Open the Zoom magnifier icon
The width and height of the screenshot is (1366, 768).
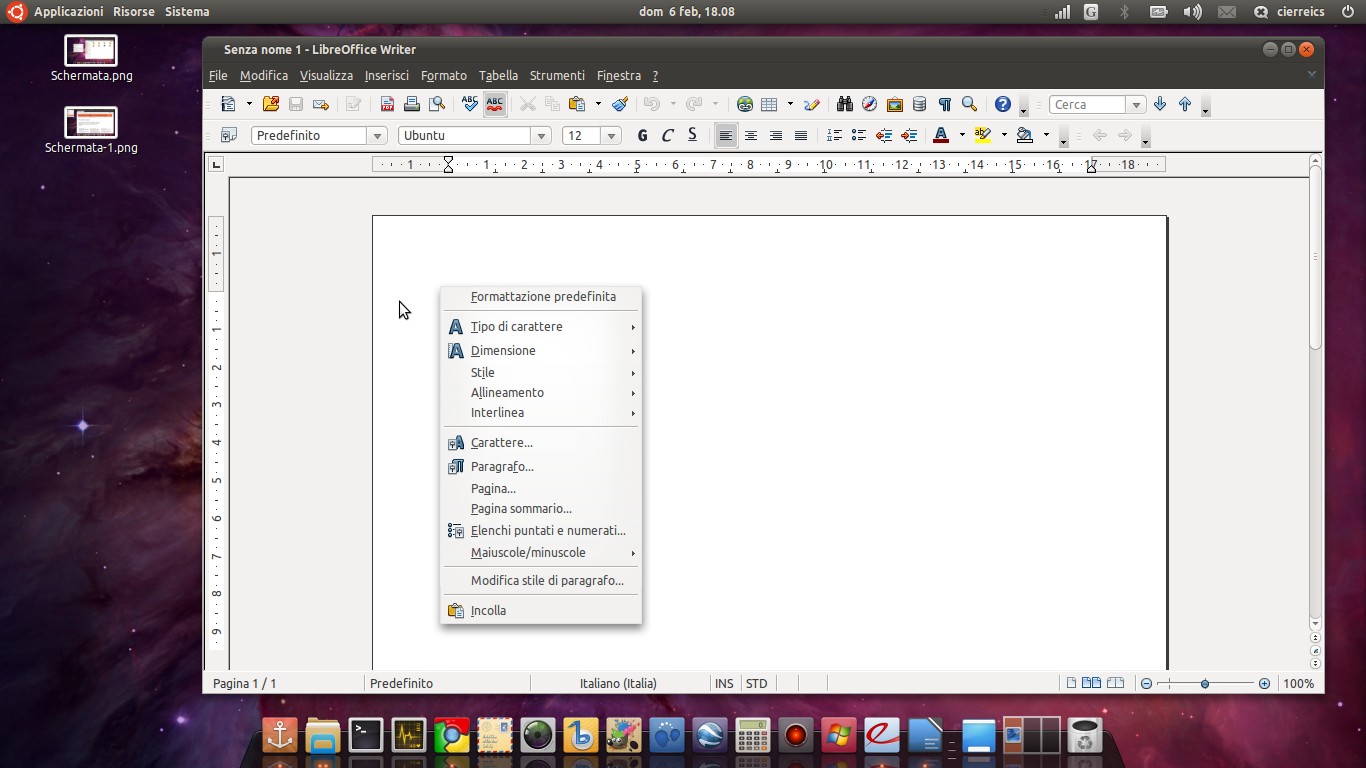(x=969, y=104)
